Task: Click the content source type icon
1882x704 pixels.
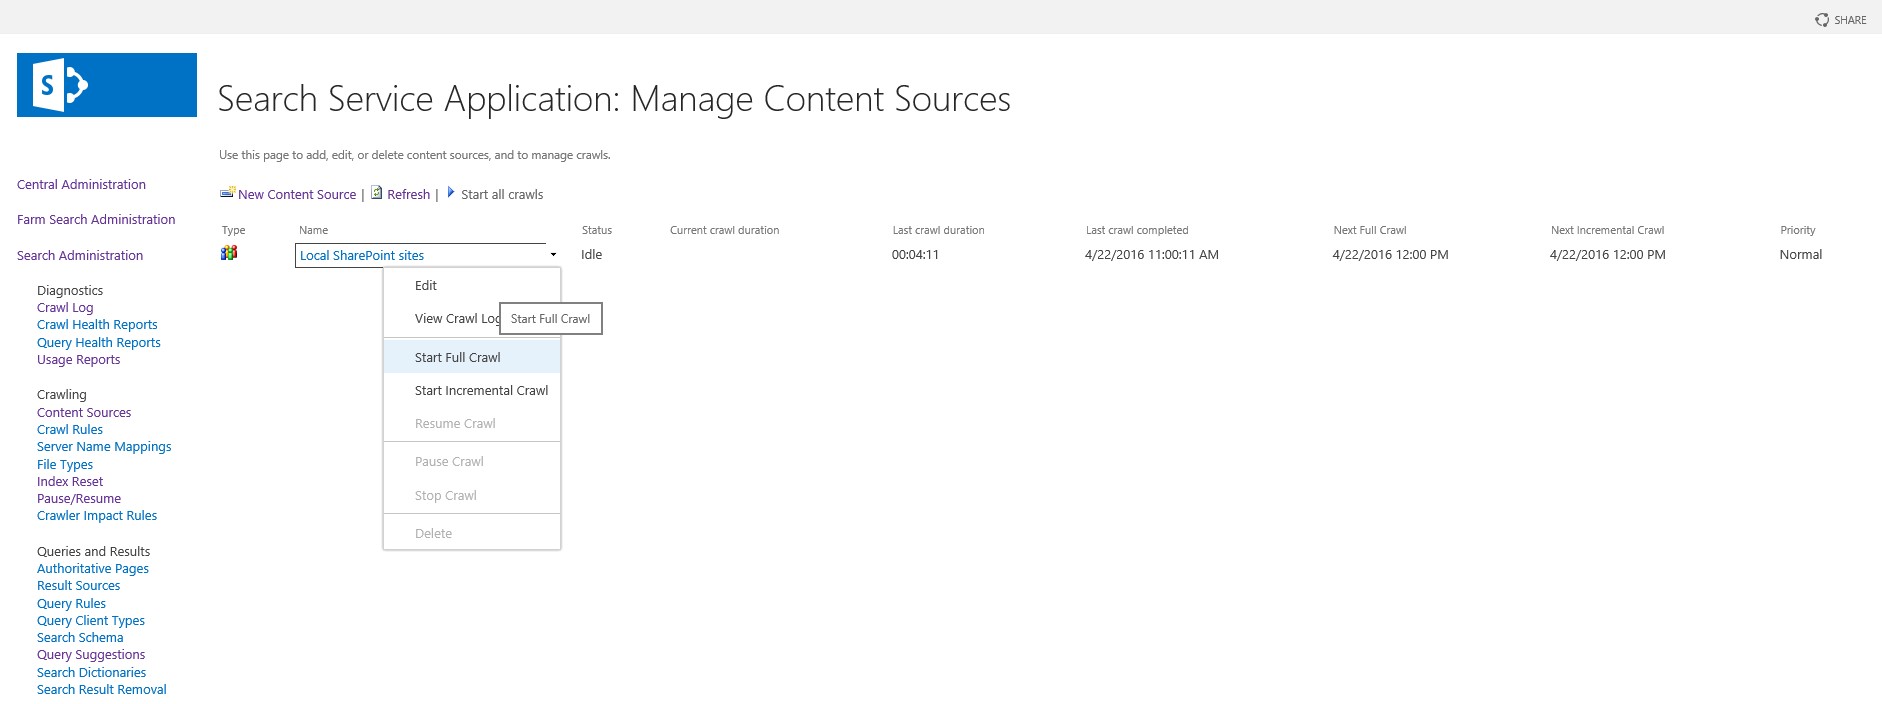Action: click(229, 253)
